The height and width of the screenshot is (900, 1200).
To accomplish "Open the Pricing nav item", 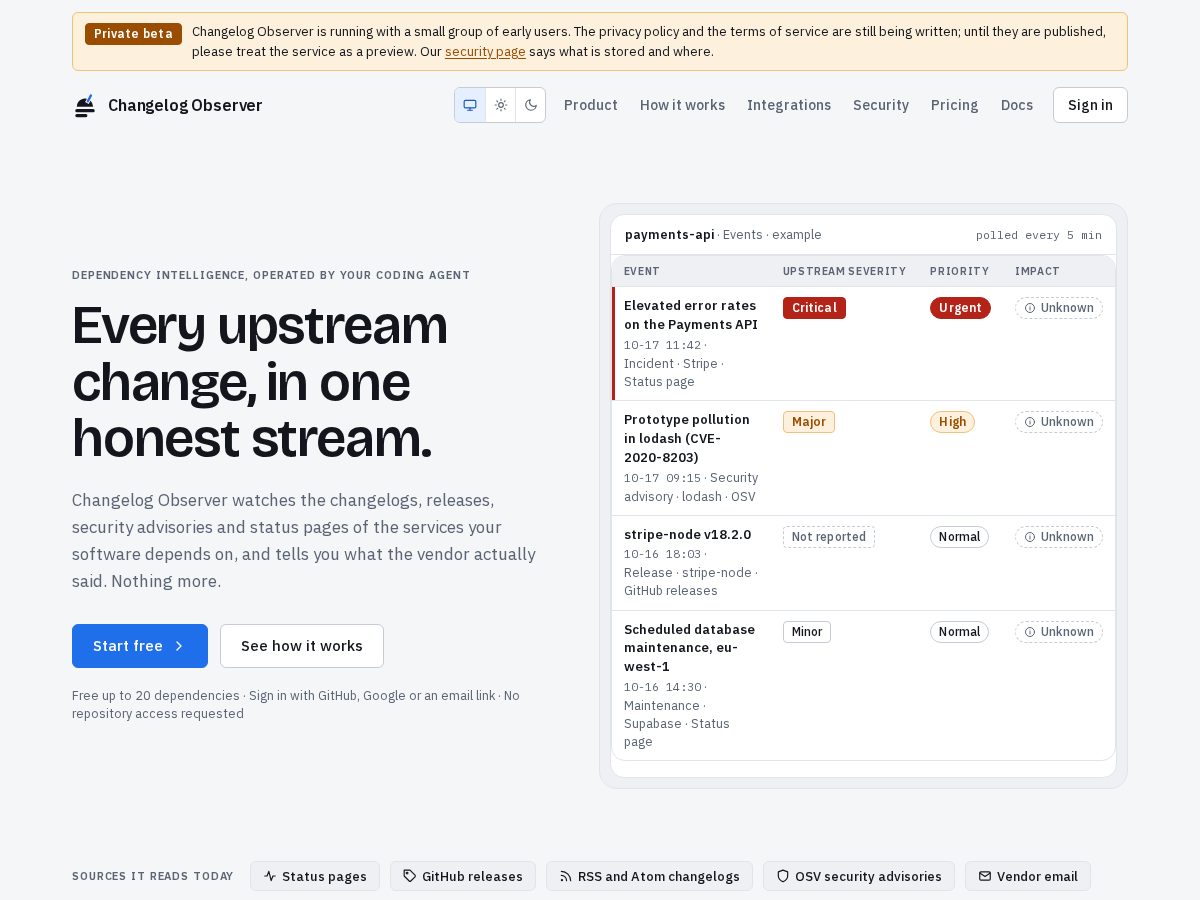I will click(x=954, y=105).
